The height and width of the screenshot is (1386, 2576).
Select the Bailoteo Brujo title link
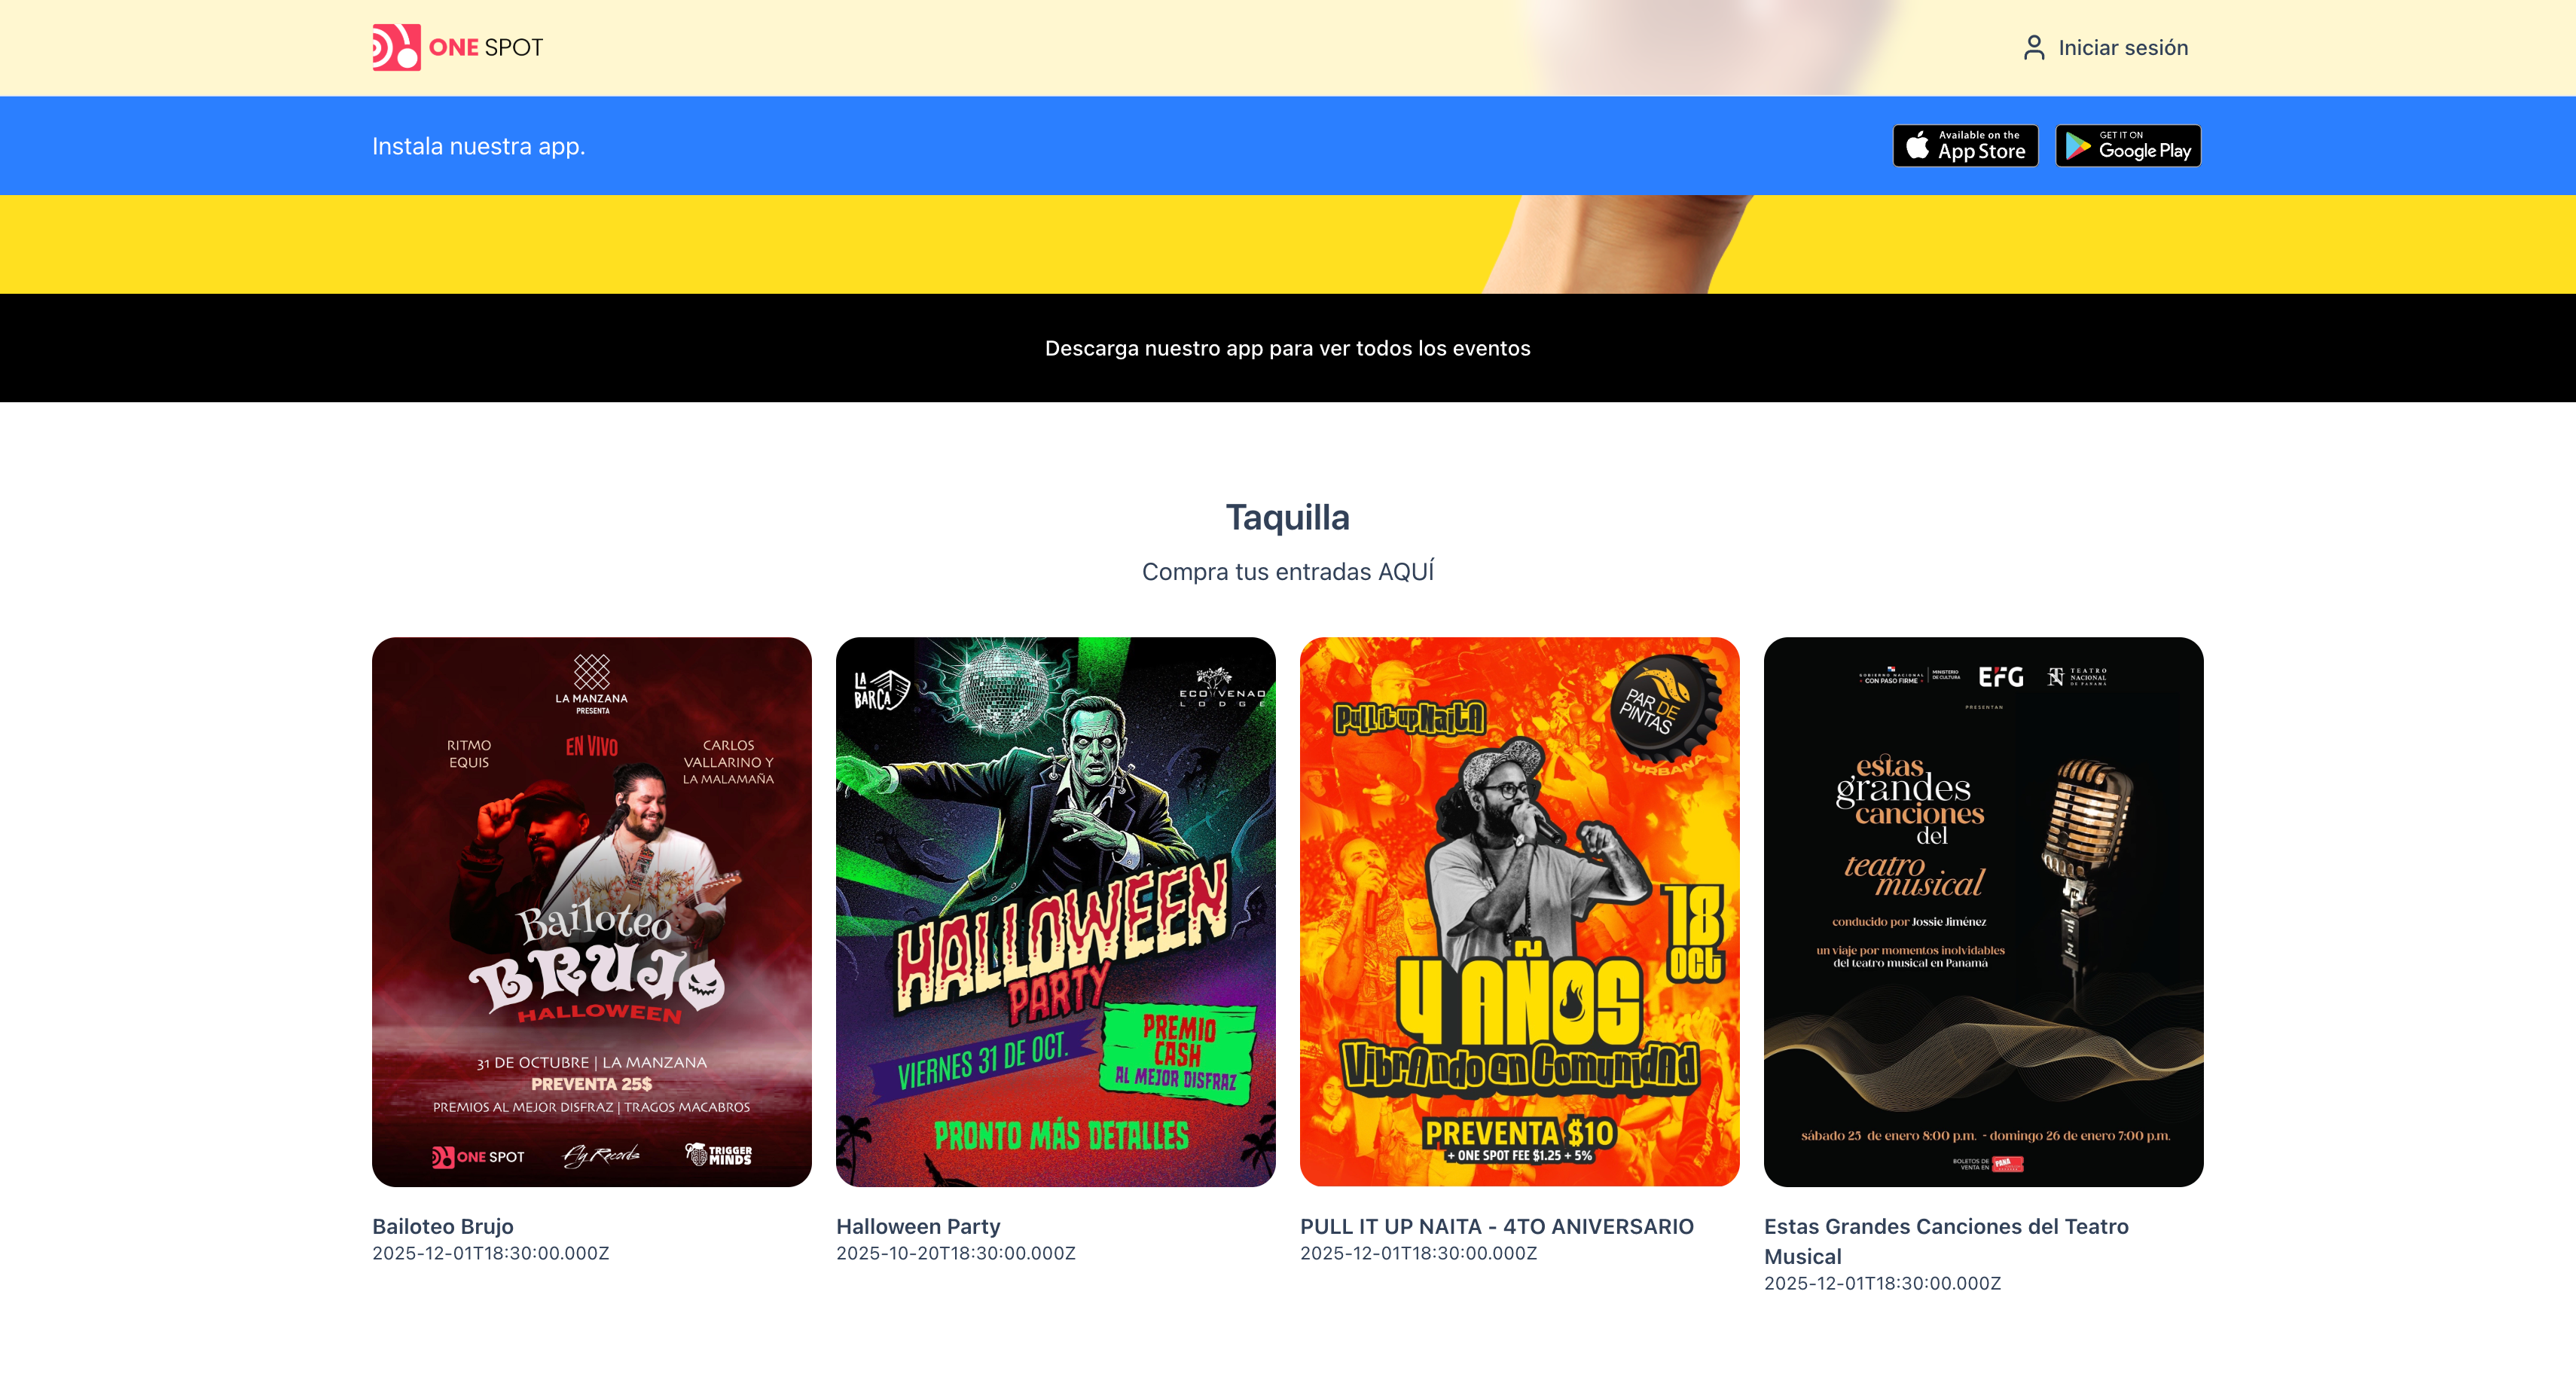click(x=443, y=1226)
